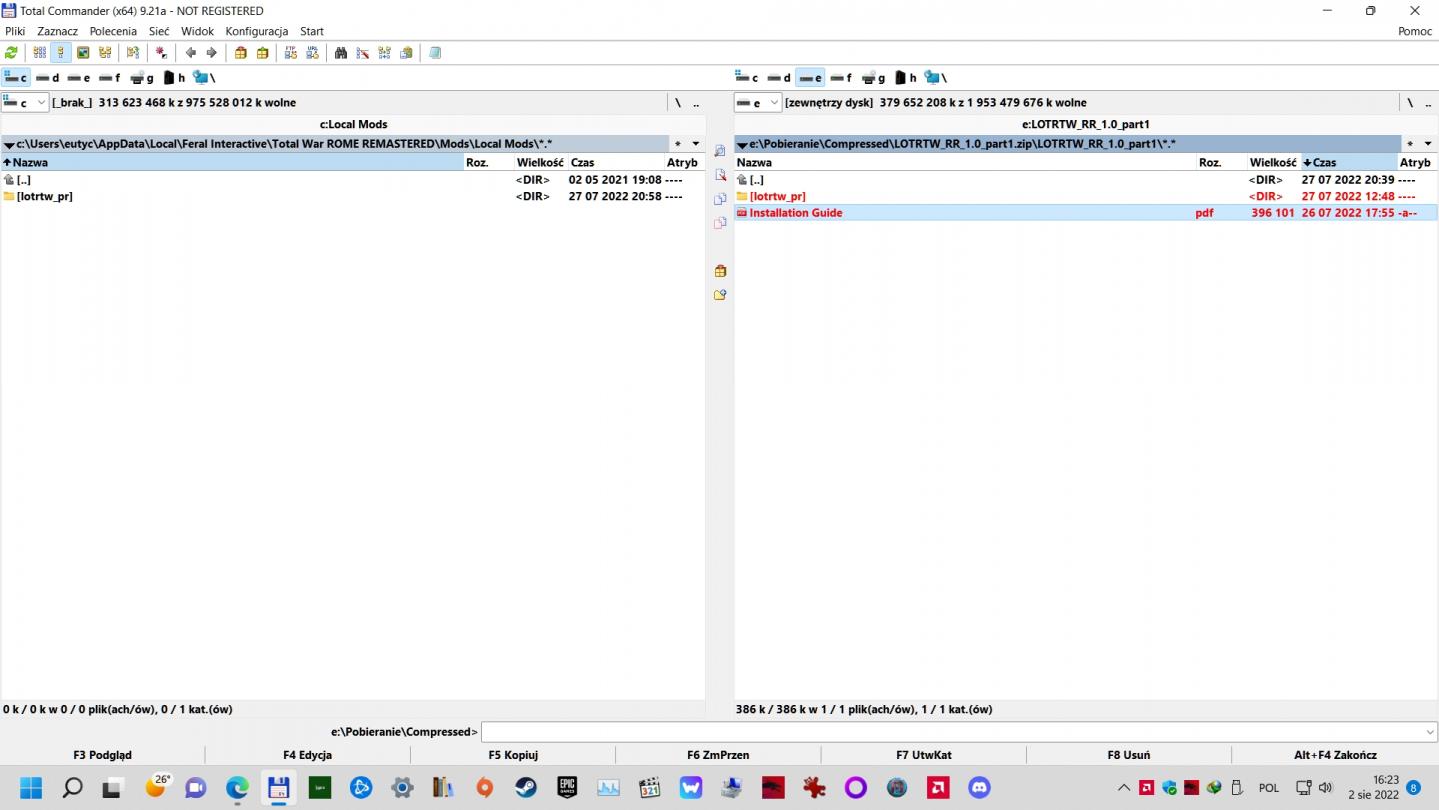Viewport: 1439px width, 810px height.
Task: Switch left panel to drive d
Action: 48,78
